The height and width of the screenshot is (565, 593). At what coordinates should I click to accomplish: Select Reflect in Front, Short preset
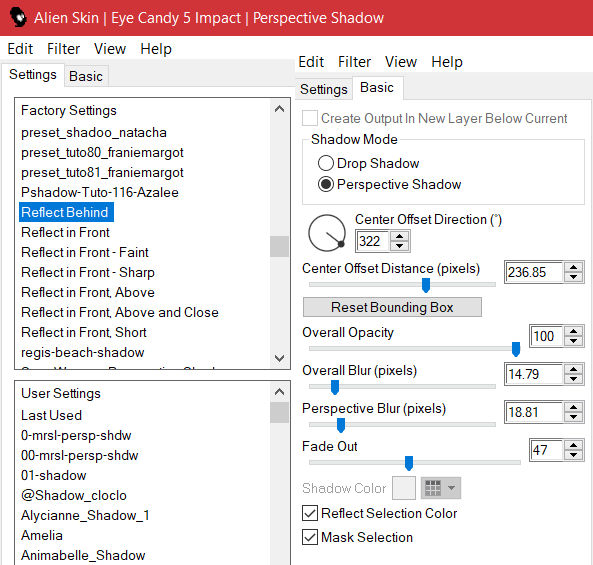point(84,332)
